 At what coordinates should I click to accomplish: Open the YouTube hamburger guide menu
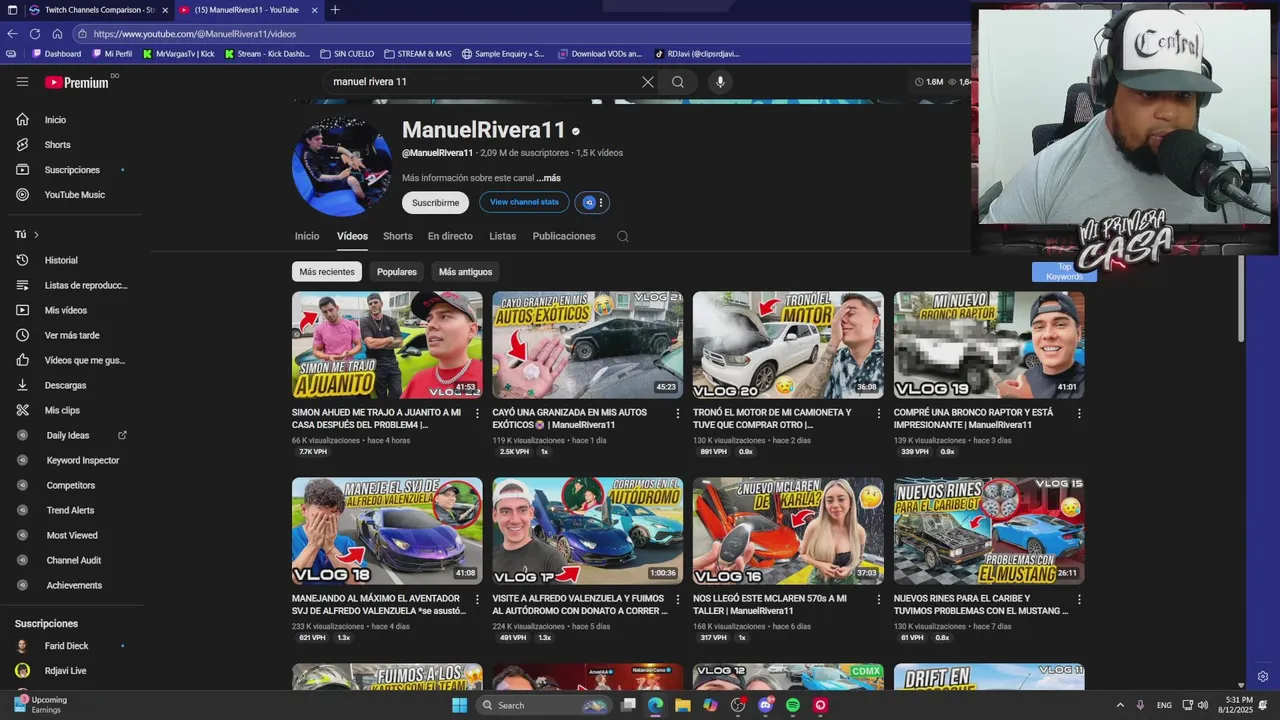(x=22, y=82)
